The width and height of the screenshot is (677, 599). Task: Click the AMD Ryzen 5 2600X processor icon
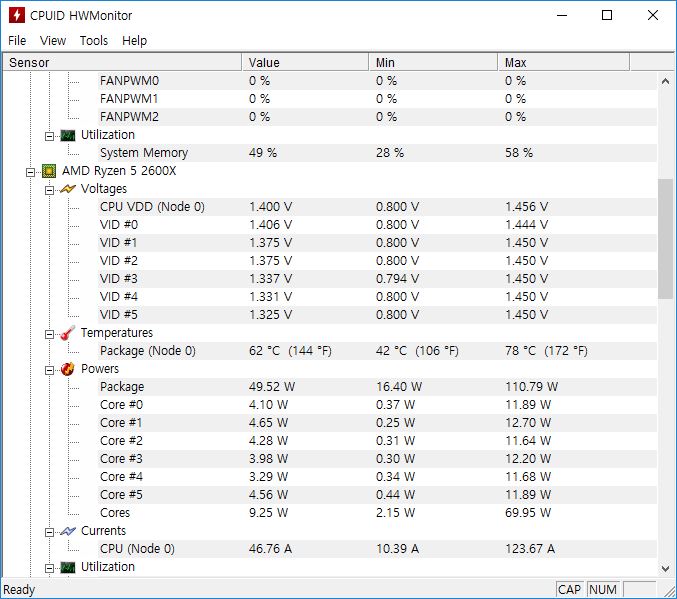click(49, 171)
